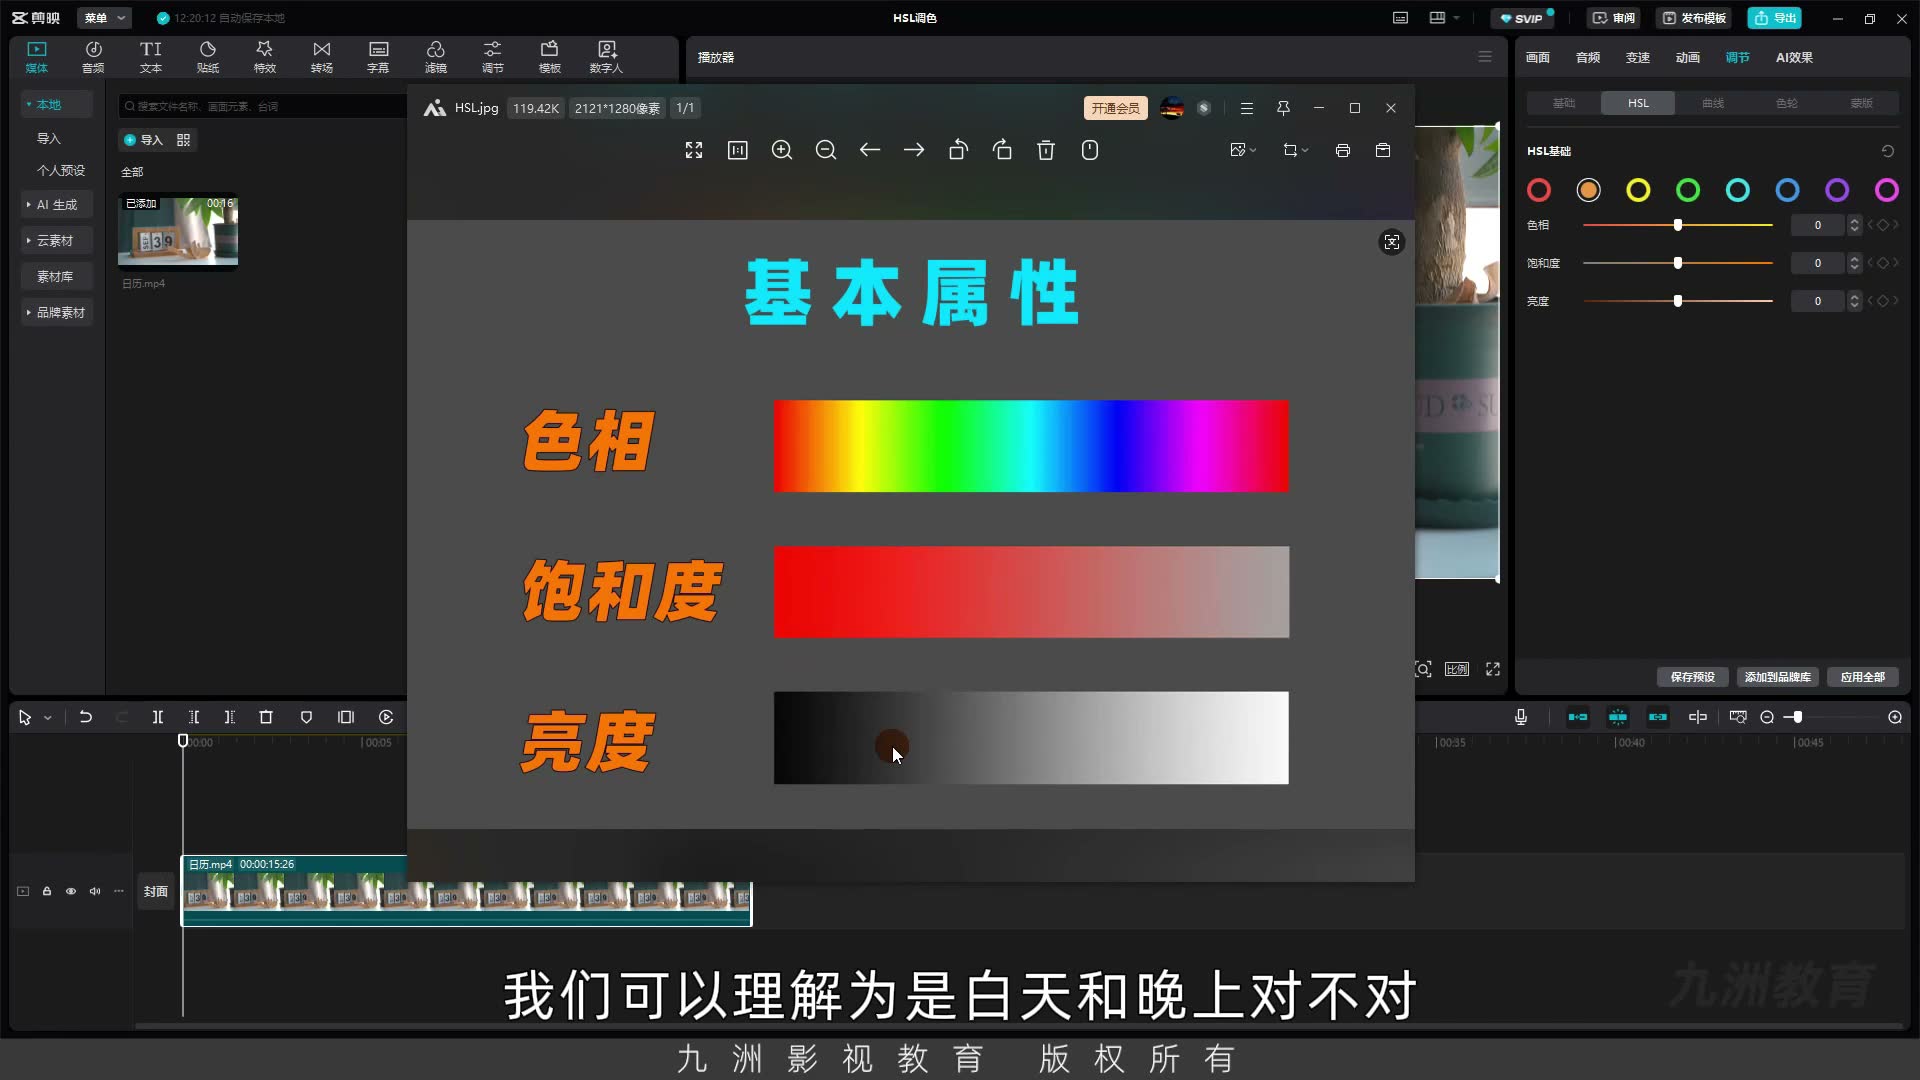Undo the last action in the timeline toolbar
Viewport: 1920px width, 1080px height.
click(x=86, y=717)
